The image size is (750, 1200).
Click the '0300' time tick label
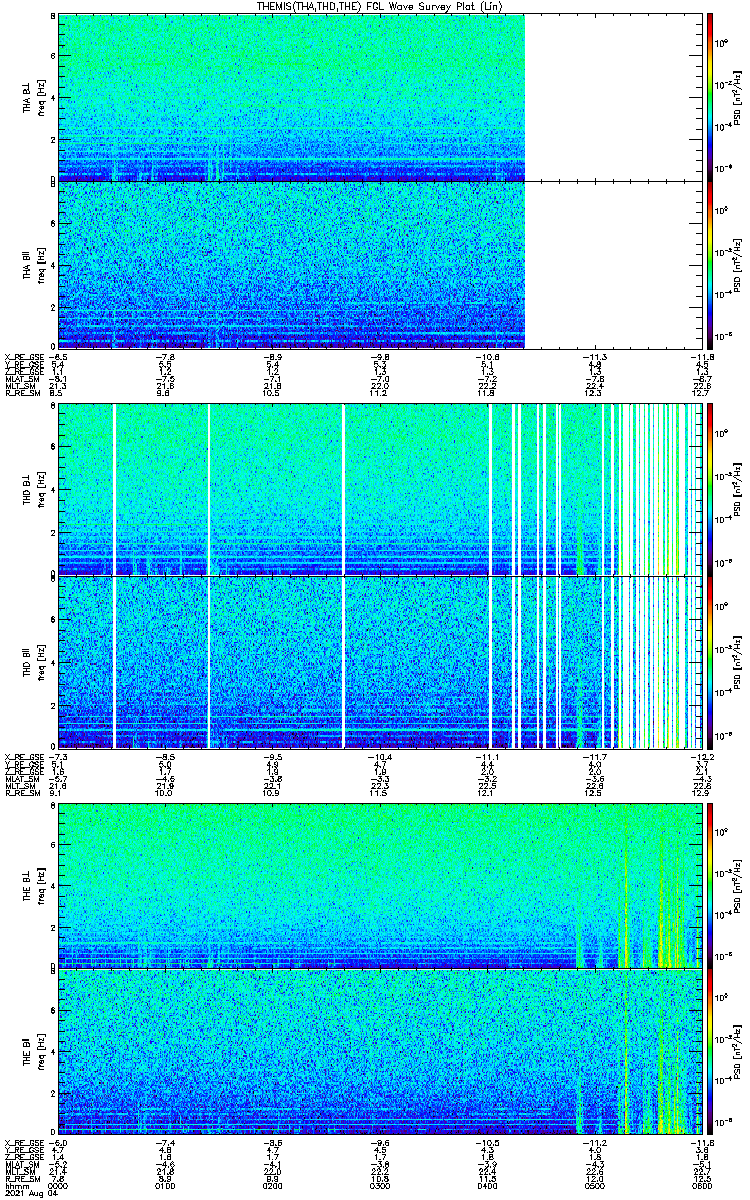[379, 1186]
